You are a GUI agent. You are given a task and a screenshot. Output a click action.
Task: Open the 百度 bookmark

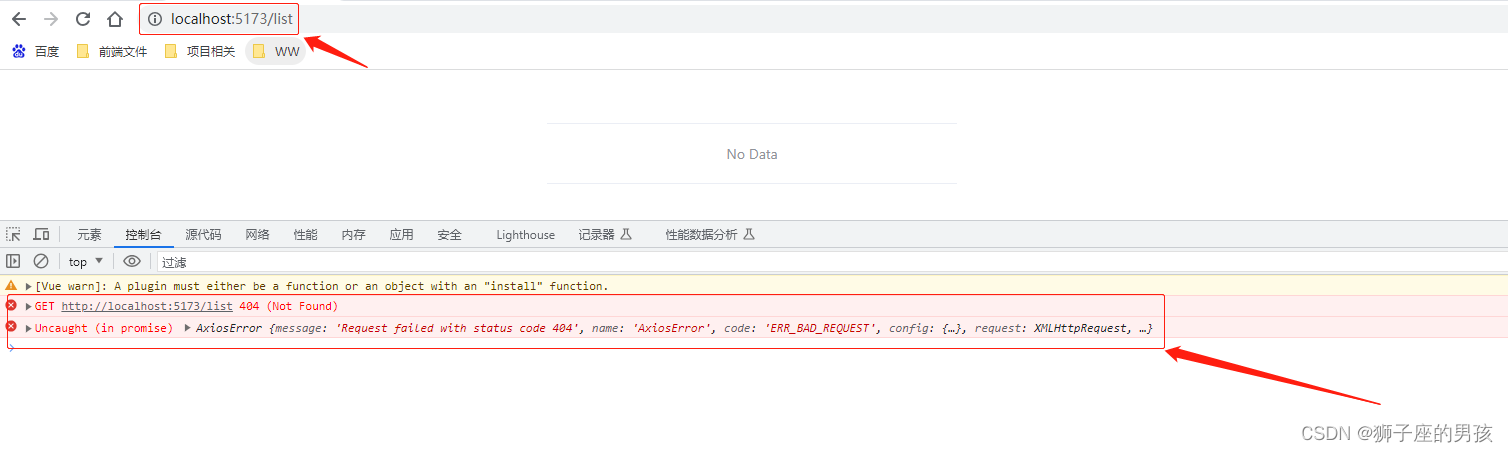(x=35, y=51)
